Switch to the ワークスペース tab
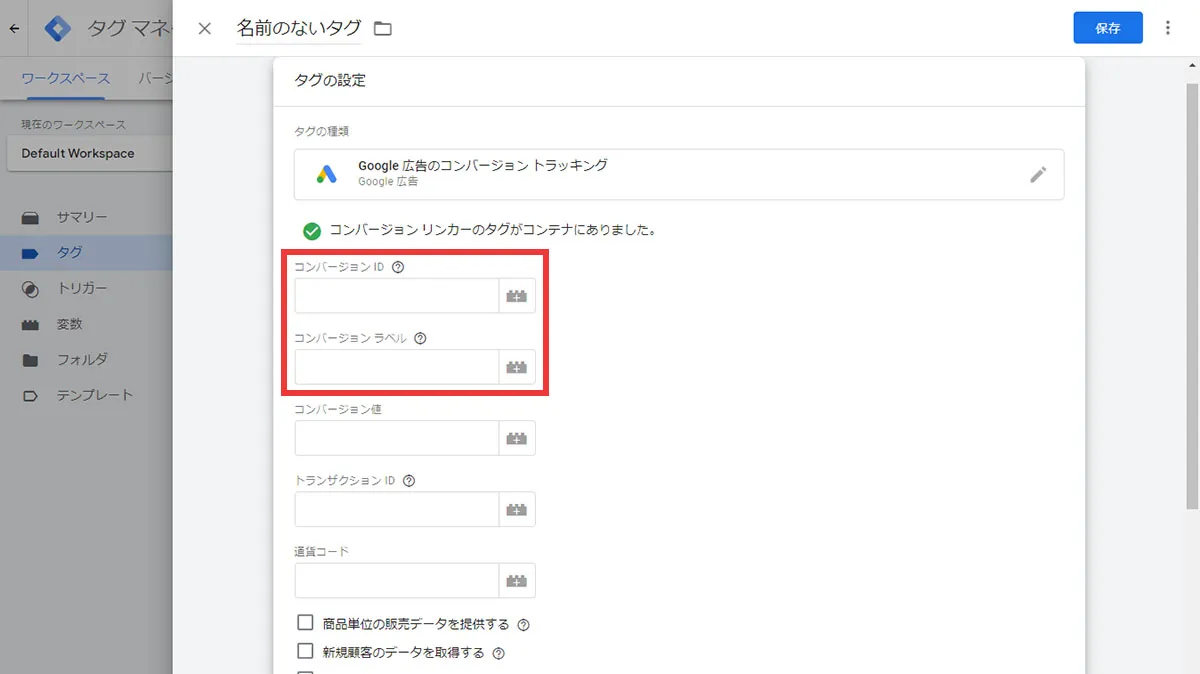Viewport: 1200px width, 674px height. pyautogui.click(x=66, y=78)
